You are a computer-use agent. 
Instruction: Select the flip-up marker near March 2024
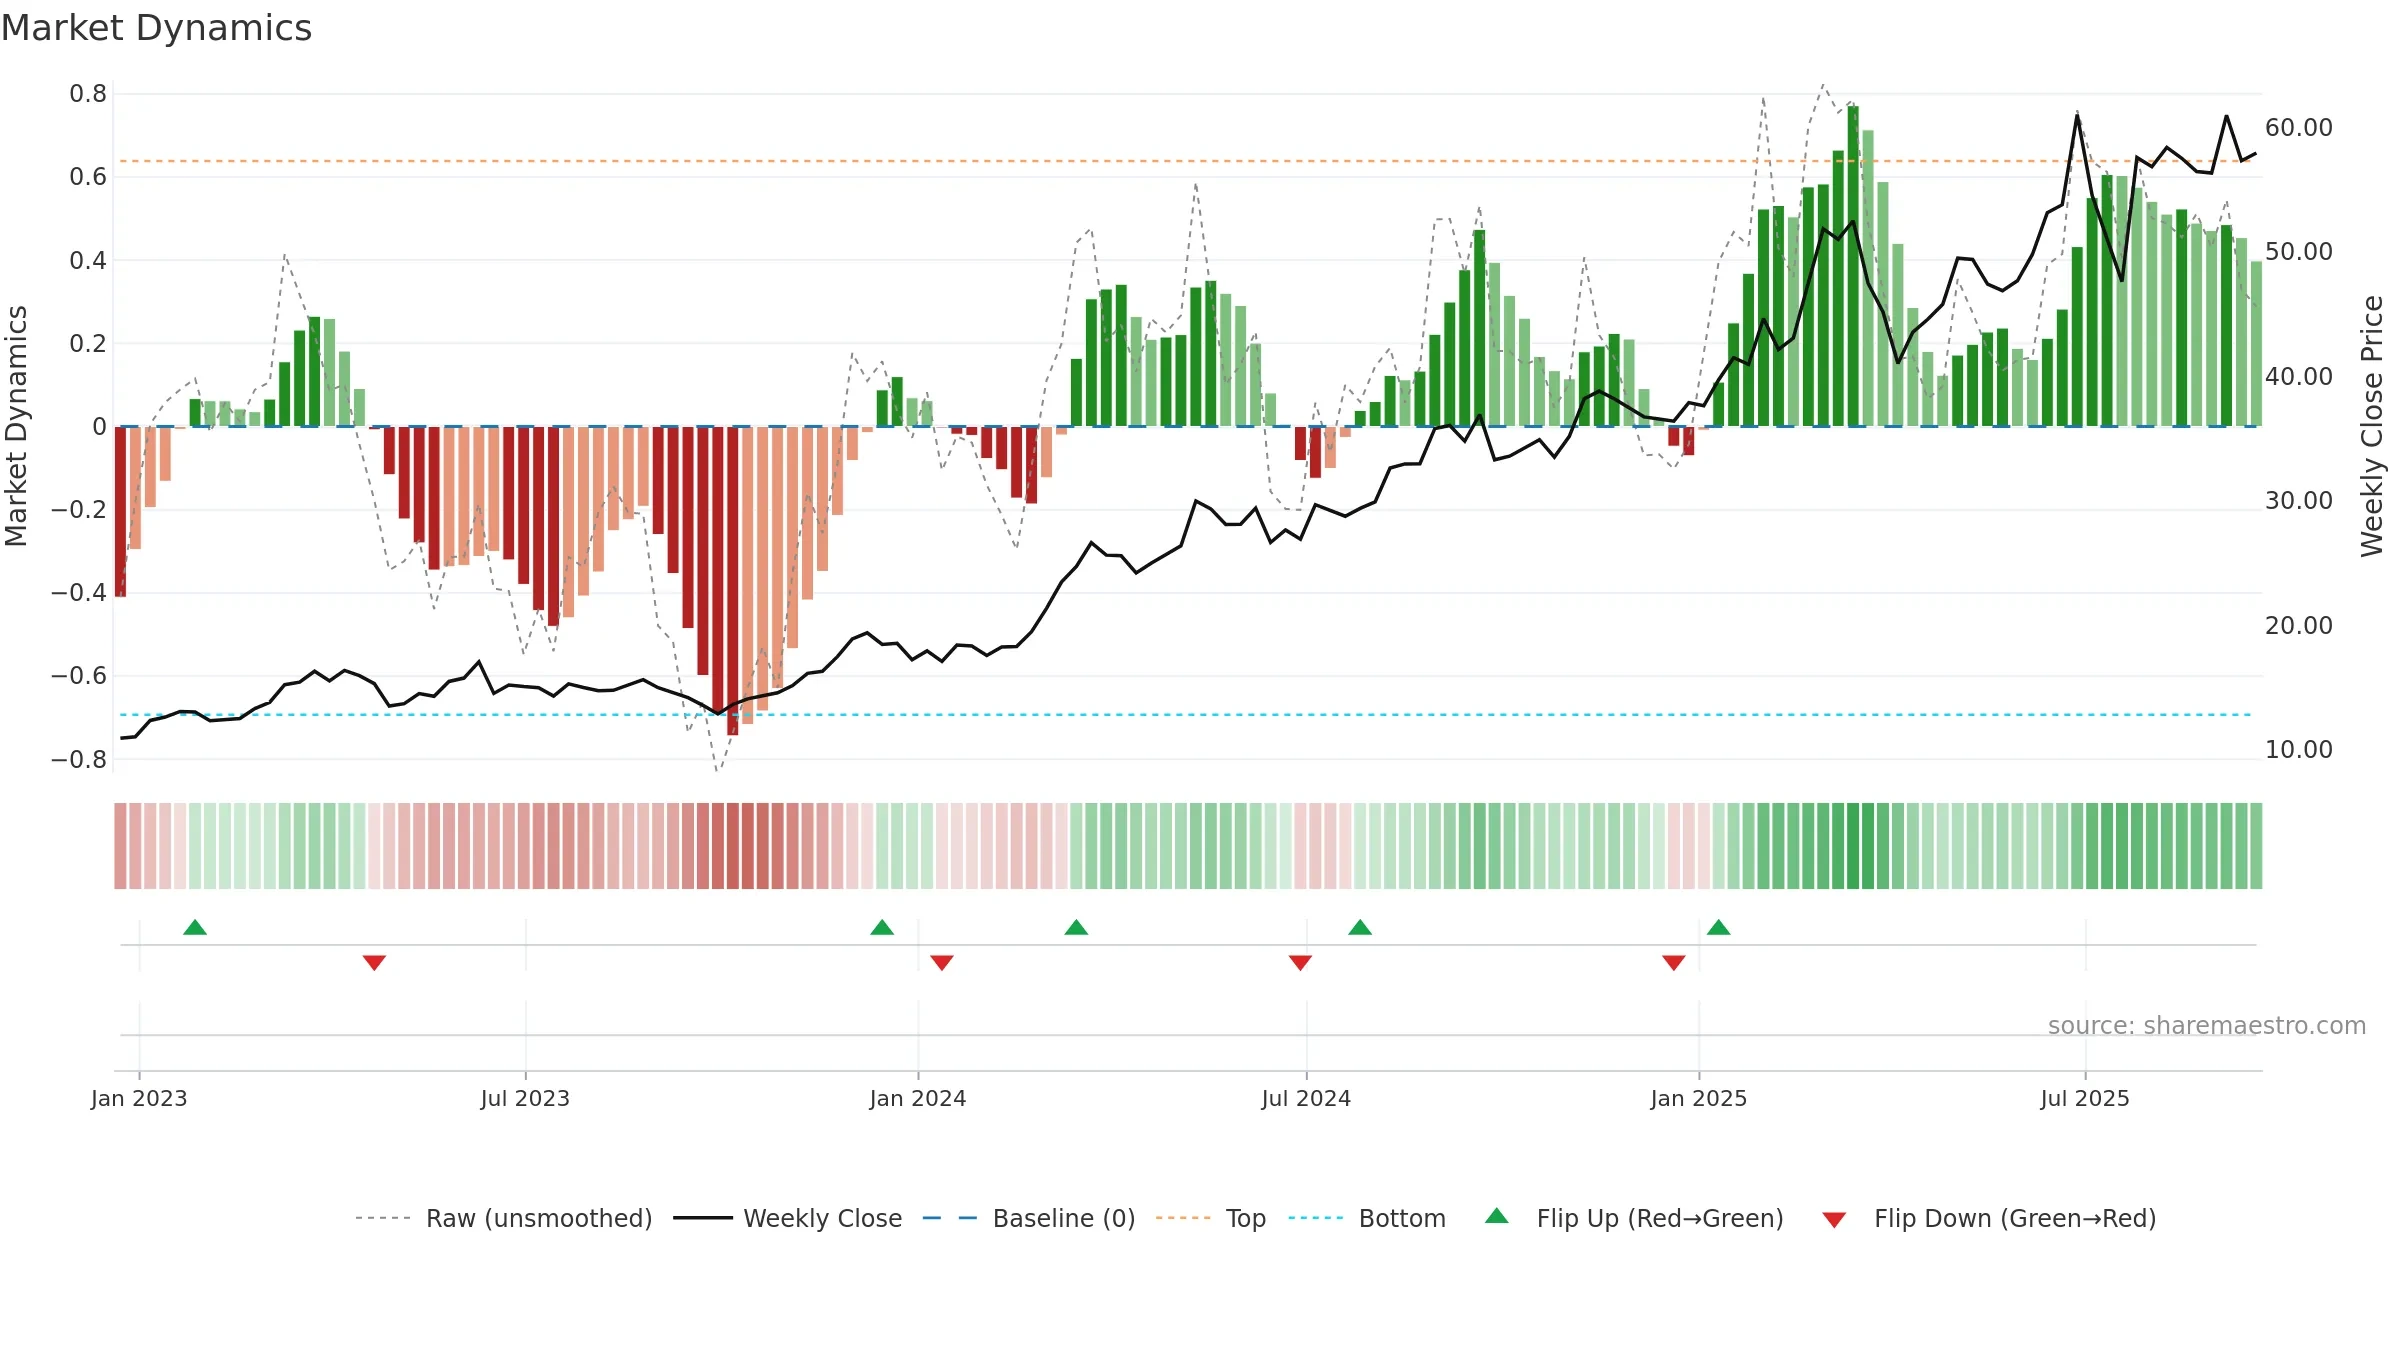point(1076,927)
